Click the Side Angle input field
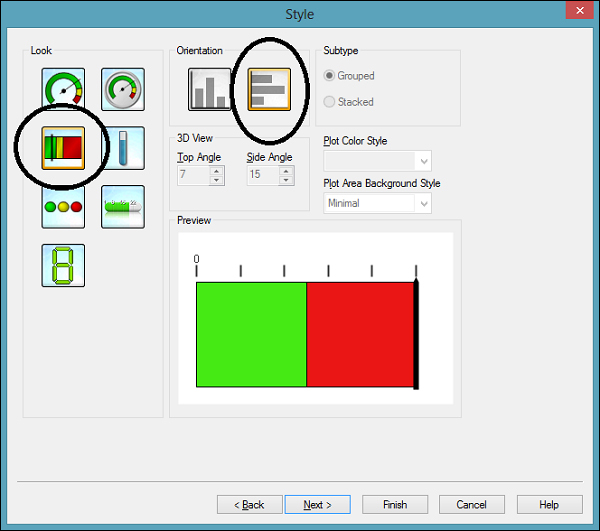 coord(264,175)
